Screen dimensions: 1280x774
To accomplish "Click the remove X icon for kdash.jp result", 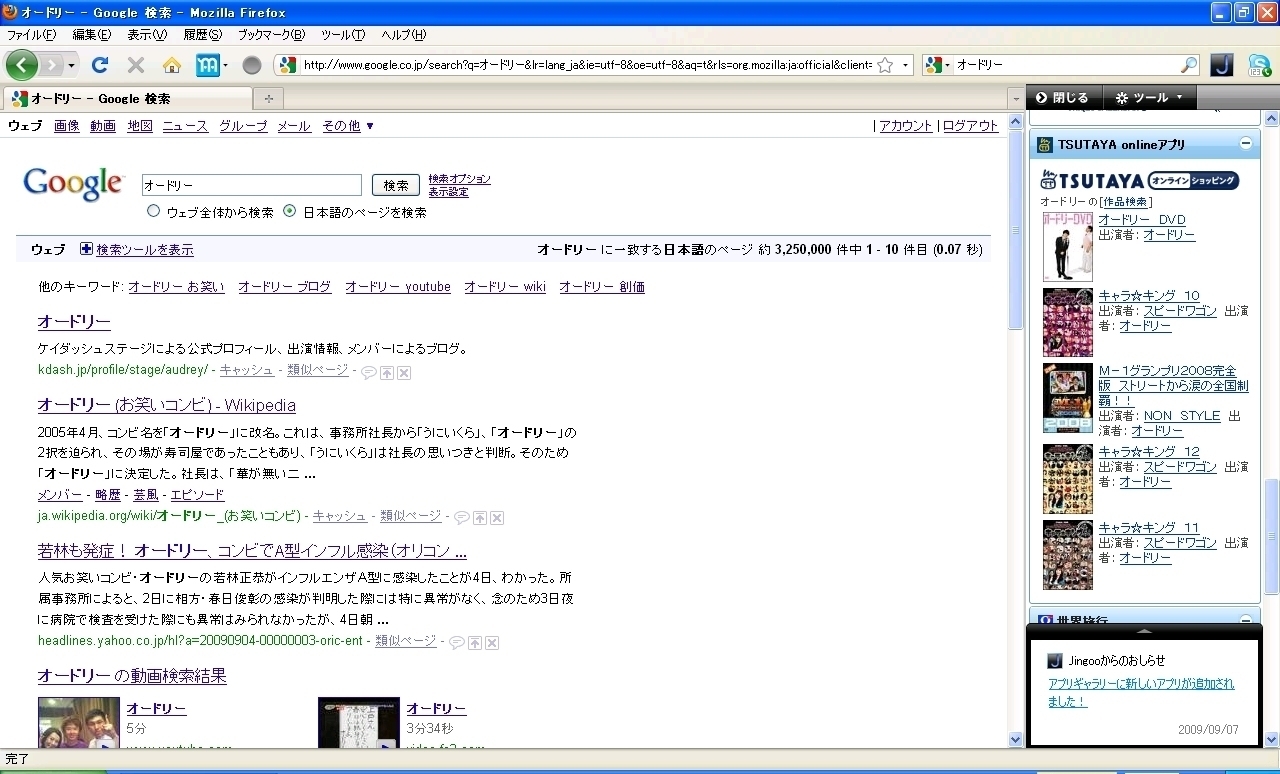I will pos(404,373).
